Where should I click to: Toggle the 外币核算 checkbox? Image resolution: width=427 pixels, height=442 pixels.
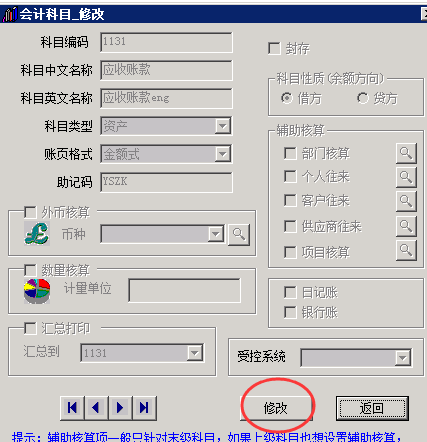pyautogui.click(x=30, y=212)
